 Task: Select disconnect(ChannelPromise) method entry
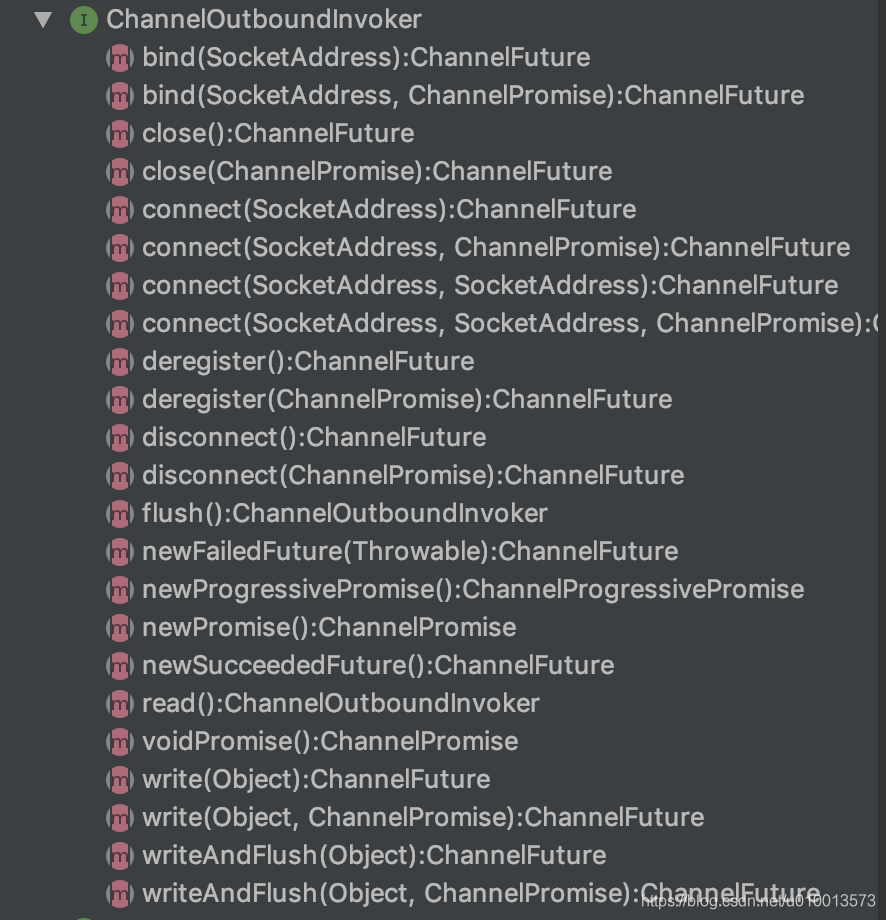click(413, 475)
